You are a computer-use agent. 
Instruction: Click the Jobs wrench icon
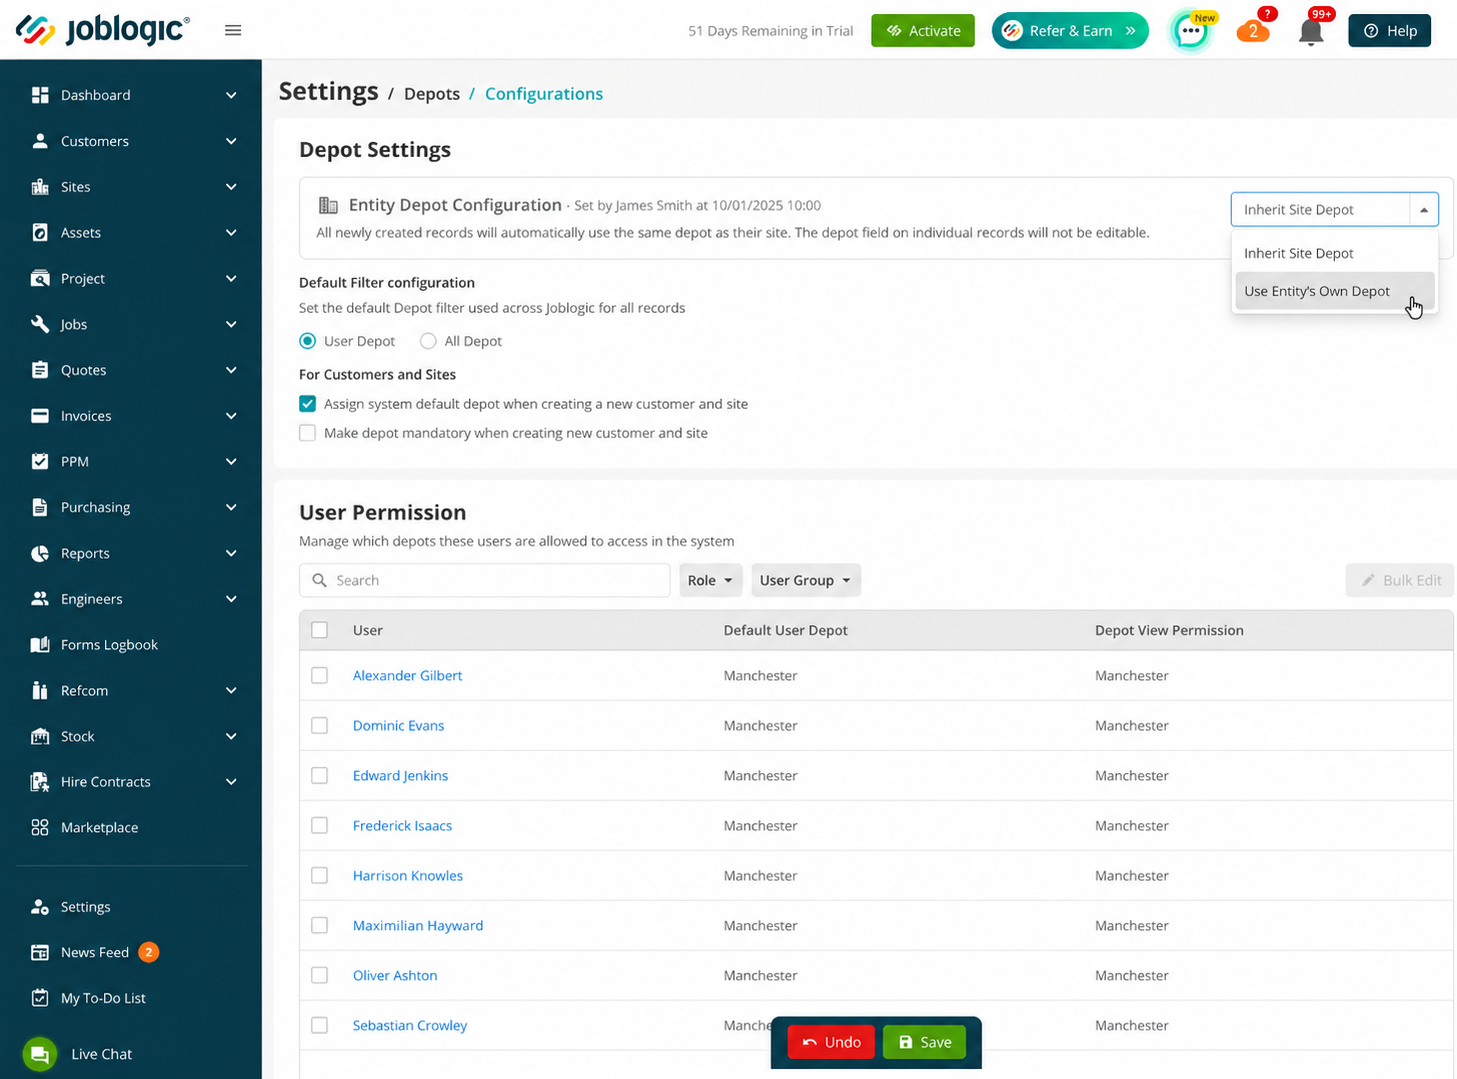(40, 324)
